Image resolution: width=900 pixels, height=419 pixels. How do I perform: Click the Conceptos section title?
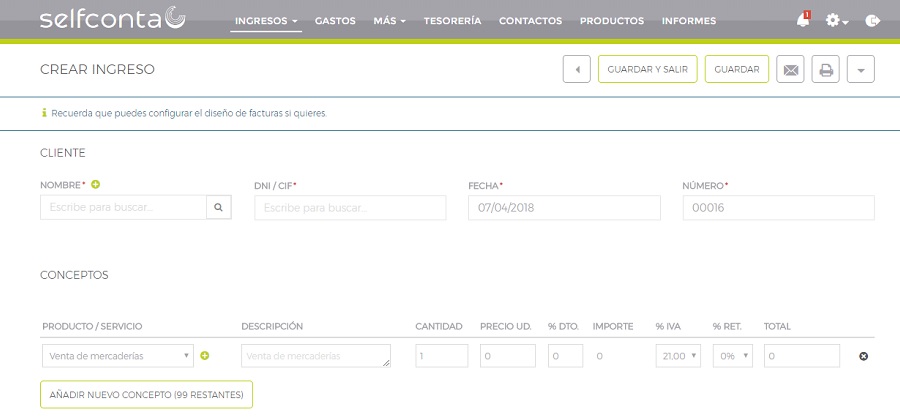[x=74, y=275]
